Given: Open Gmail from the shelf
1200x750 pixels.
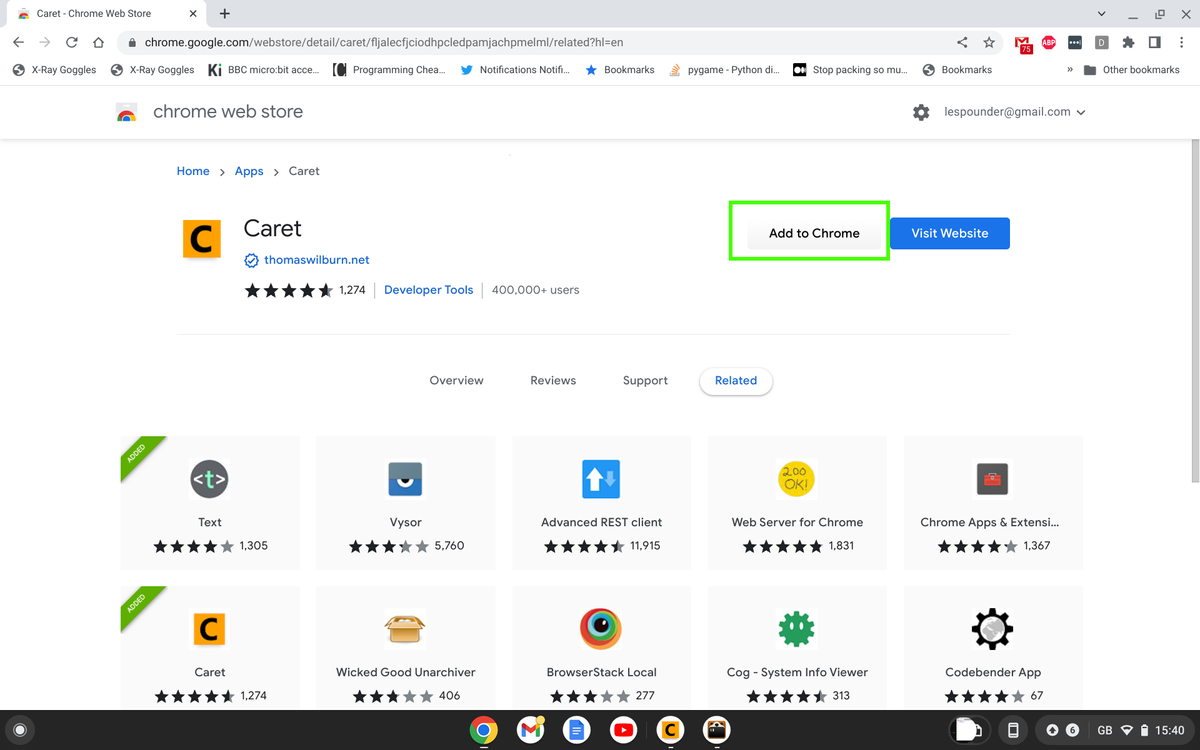Looking at the screenshot, I should (x=530, y=730).
